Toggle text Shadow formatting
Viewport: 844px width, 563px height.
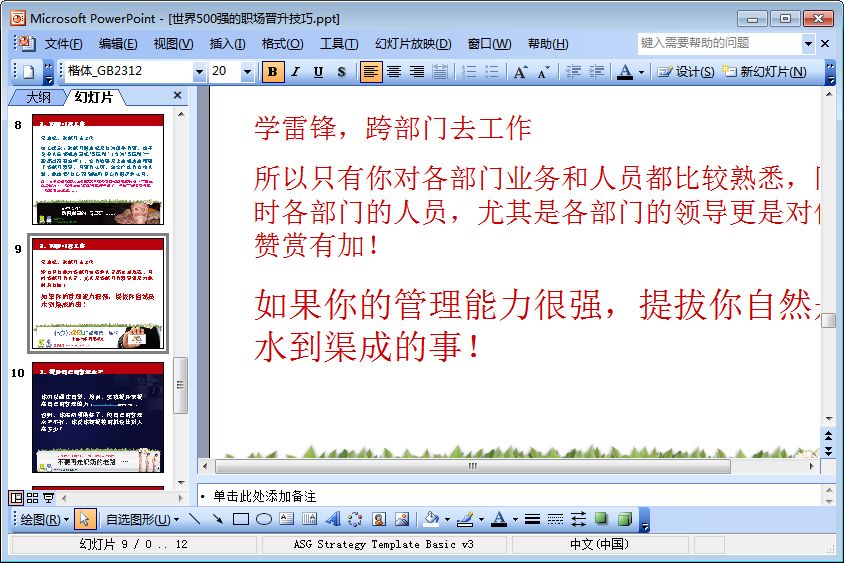[x=341, y=72]
